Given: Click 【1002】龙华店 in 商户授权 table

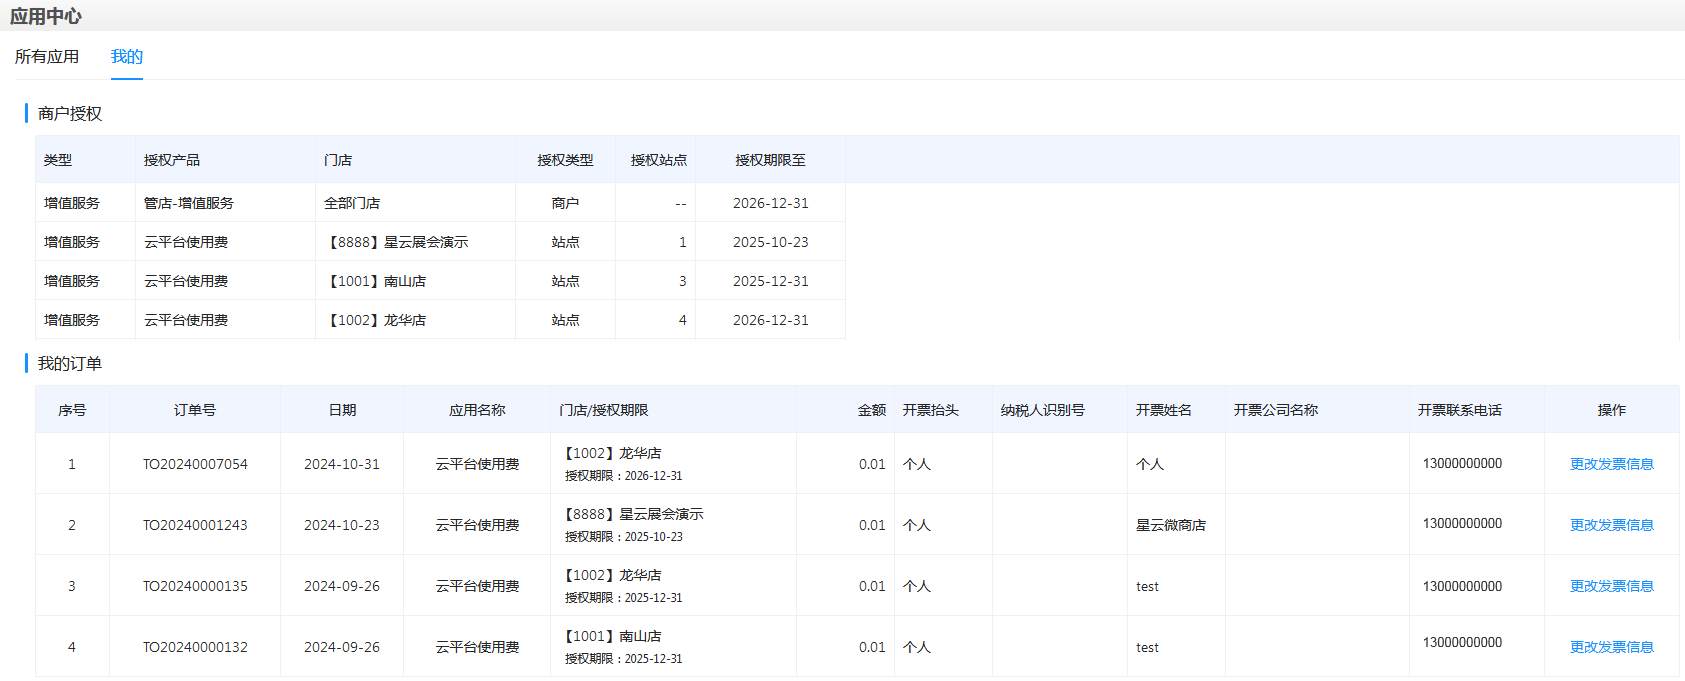Looking at the screenshot, I should coord(375,320).
